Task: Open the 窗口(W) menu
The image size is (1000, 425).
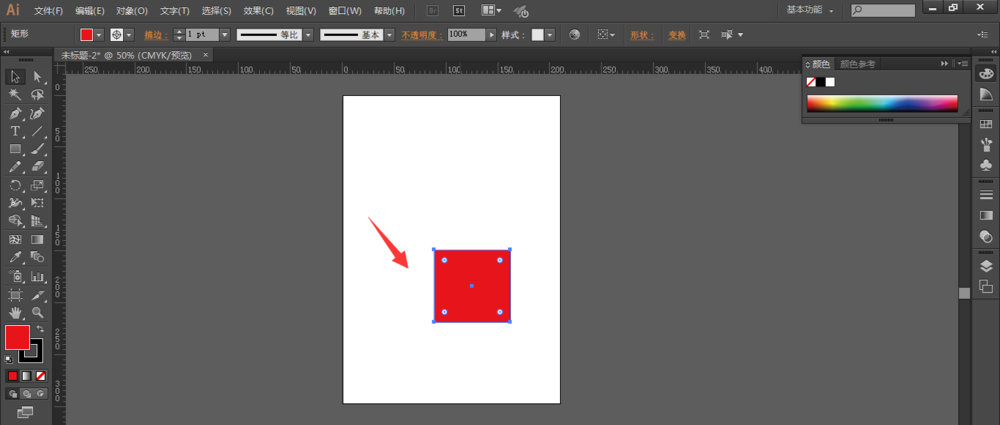Action: coord(344,11)
